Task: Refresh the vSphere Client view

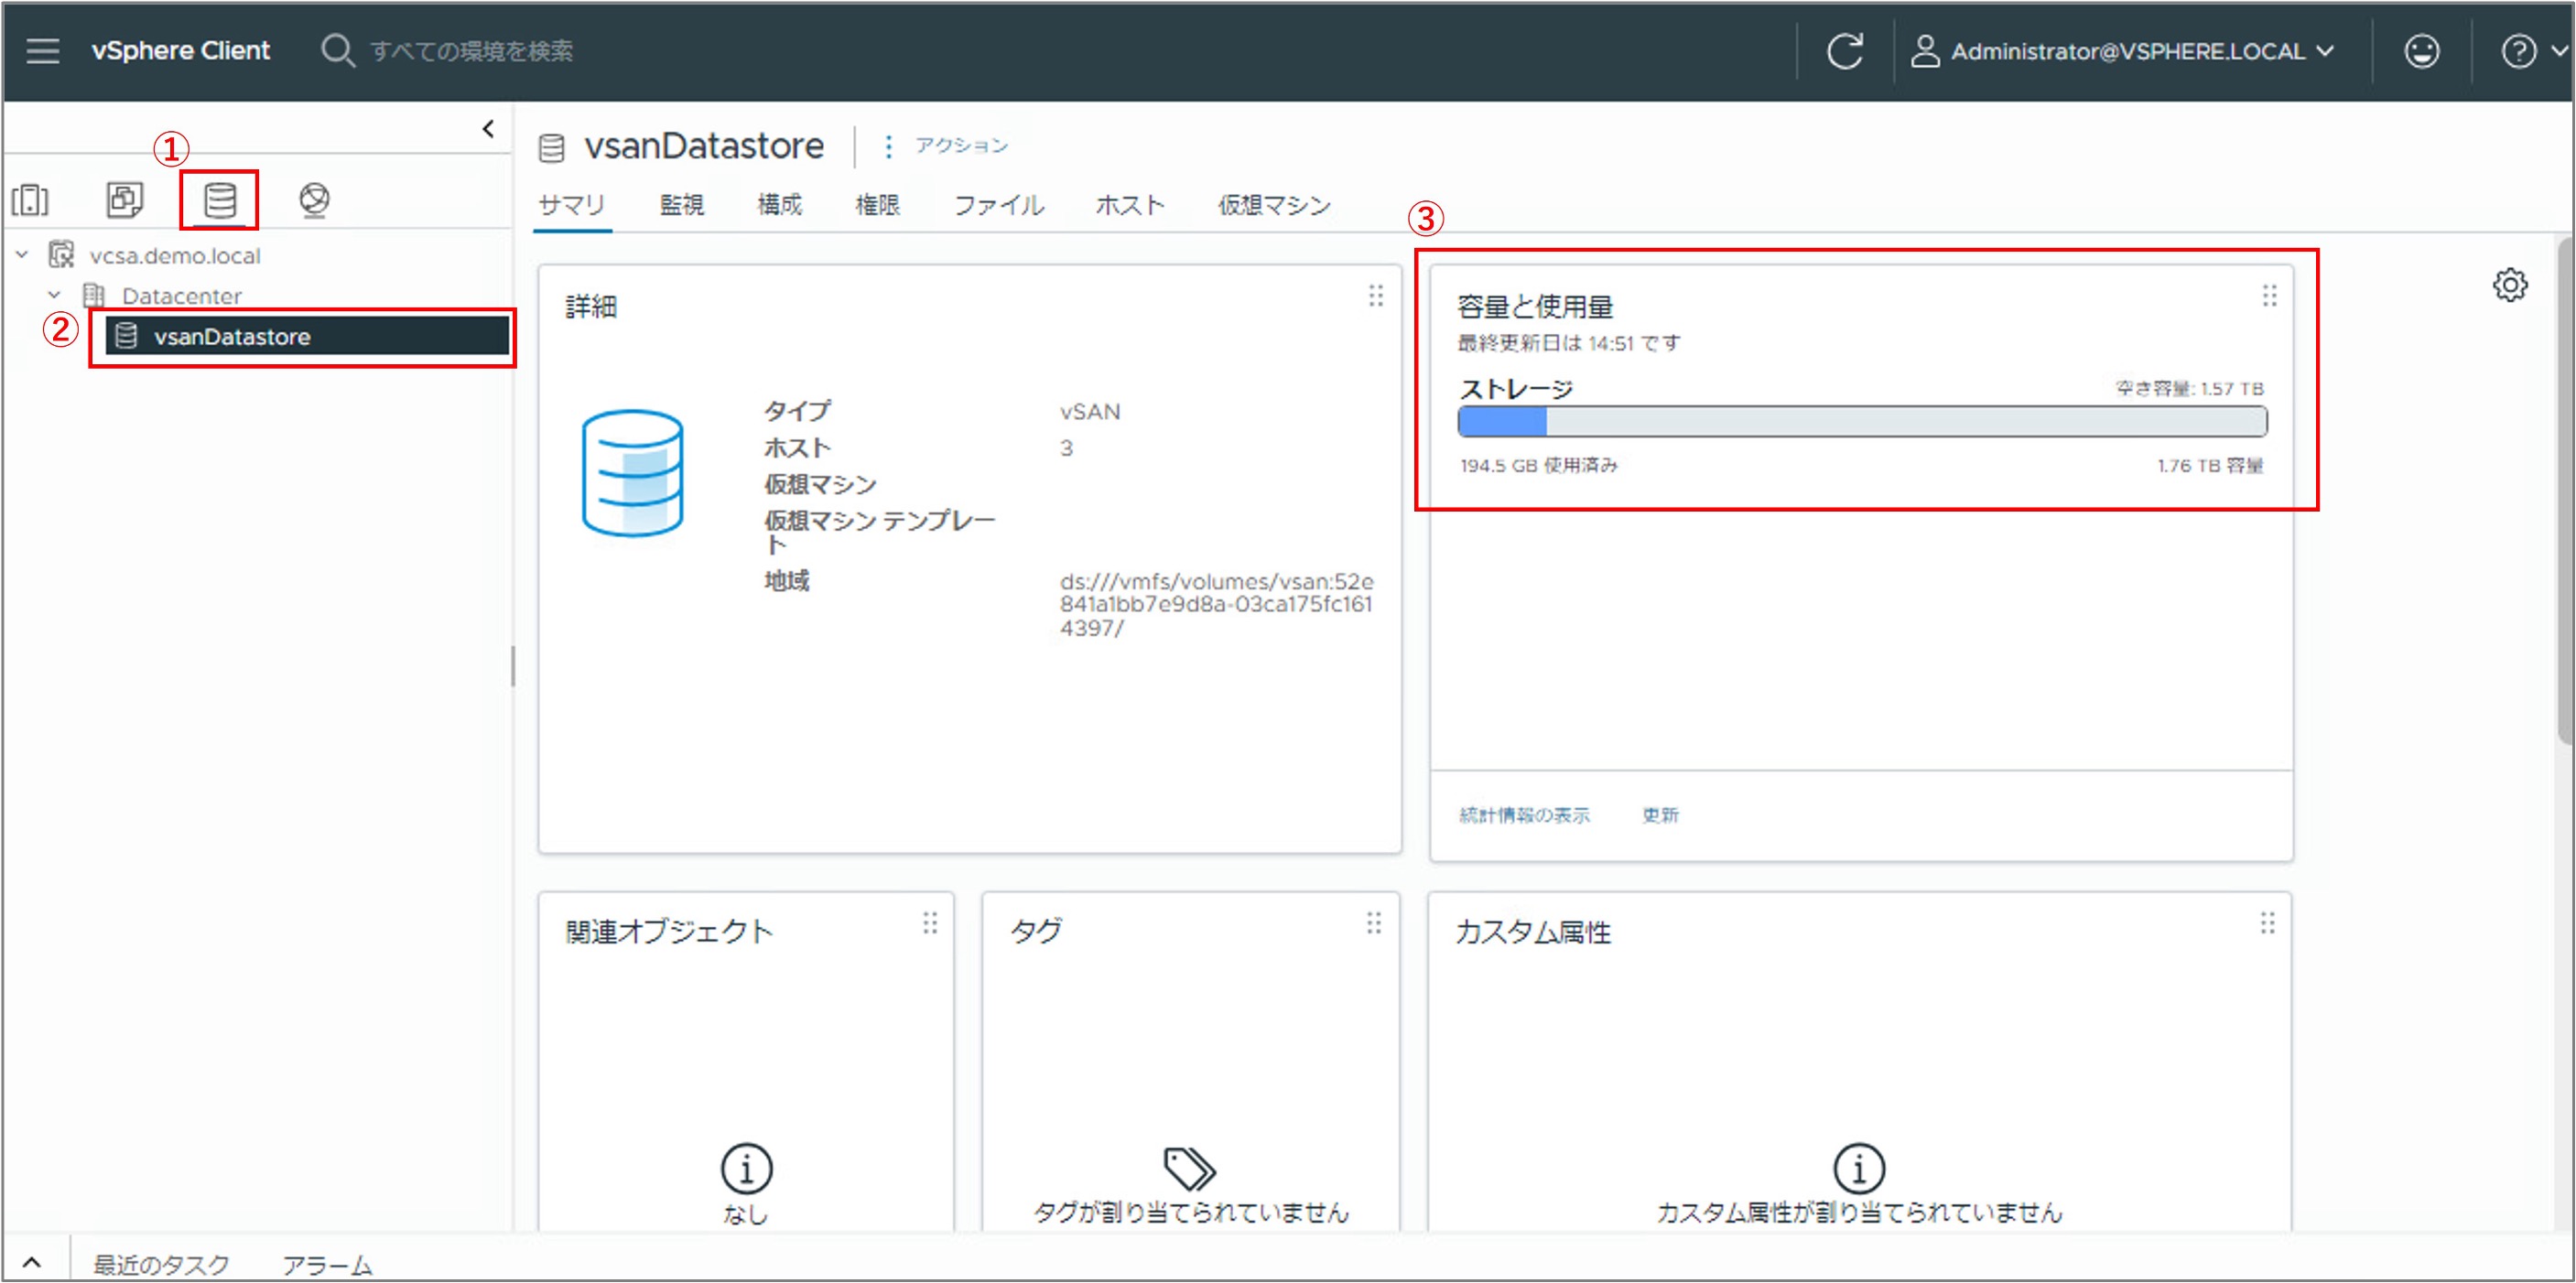Action: pos(1845,51)
